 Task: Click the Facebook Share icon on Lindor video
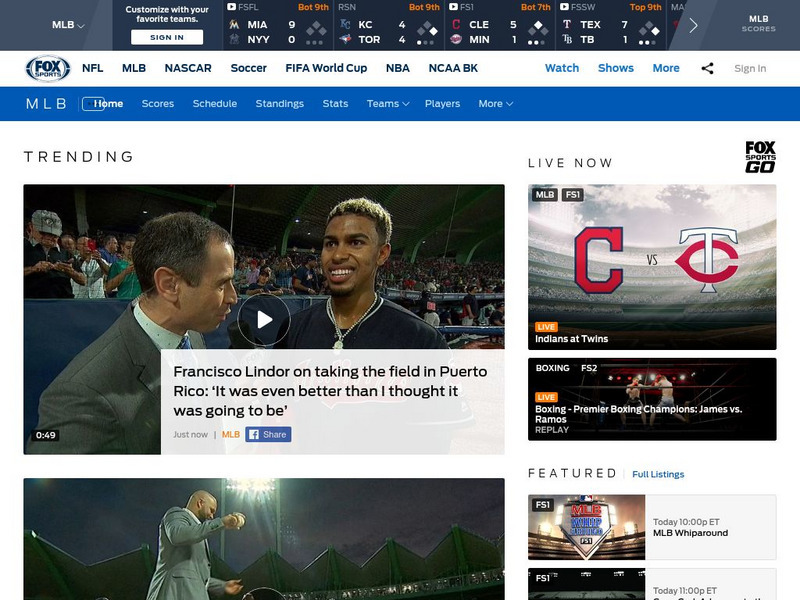click(265, 434)
